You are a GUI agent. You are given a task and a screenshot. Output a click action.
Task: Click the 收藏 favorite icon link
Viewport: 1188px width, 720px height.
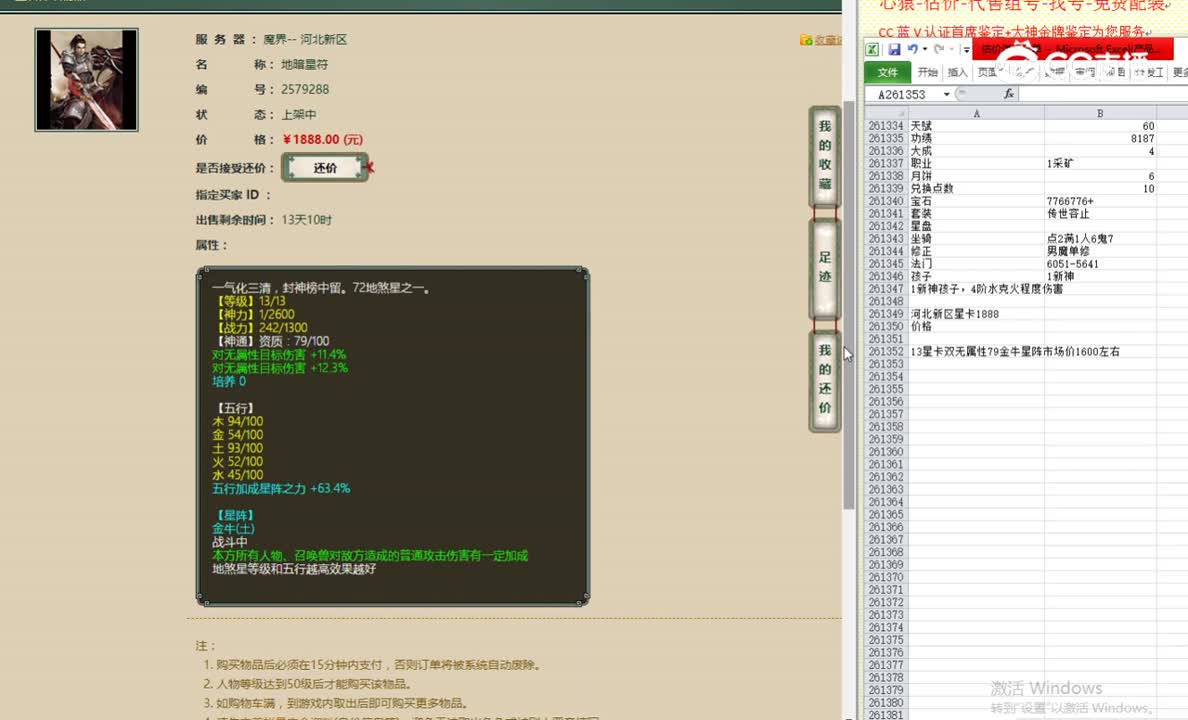point(820,39)
